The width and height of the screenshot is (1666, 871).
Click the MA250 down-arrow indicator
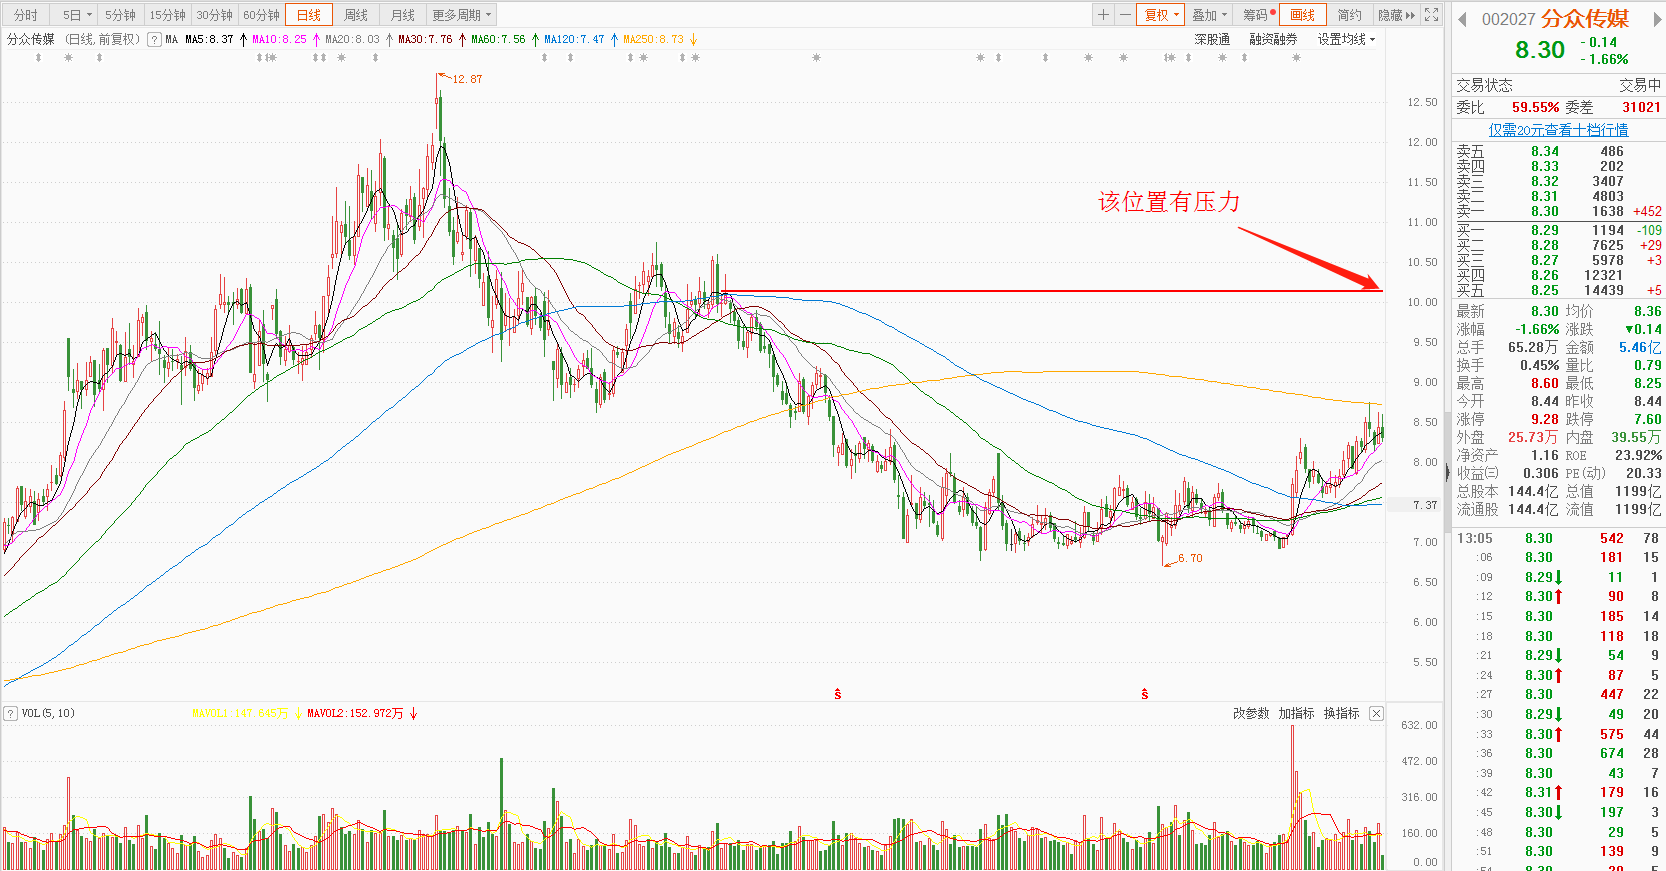693,40
